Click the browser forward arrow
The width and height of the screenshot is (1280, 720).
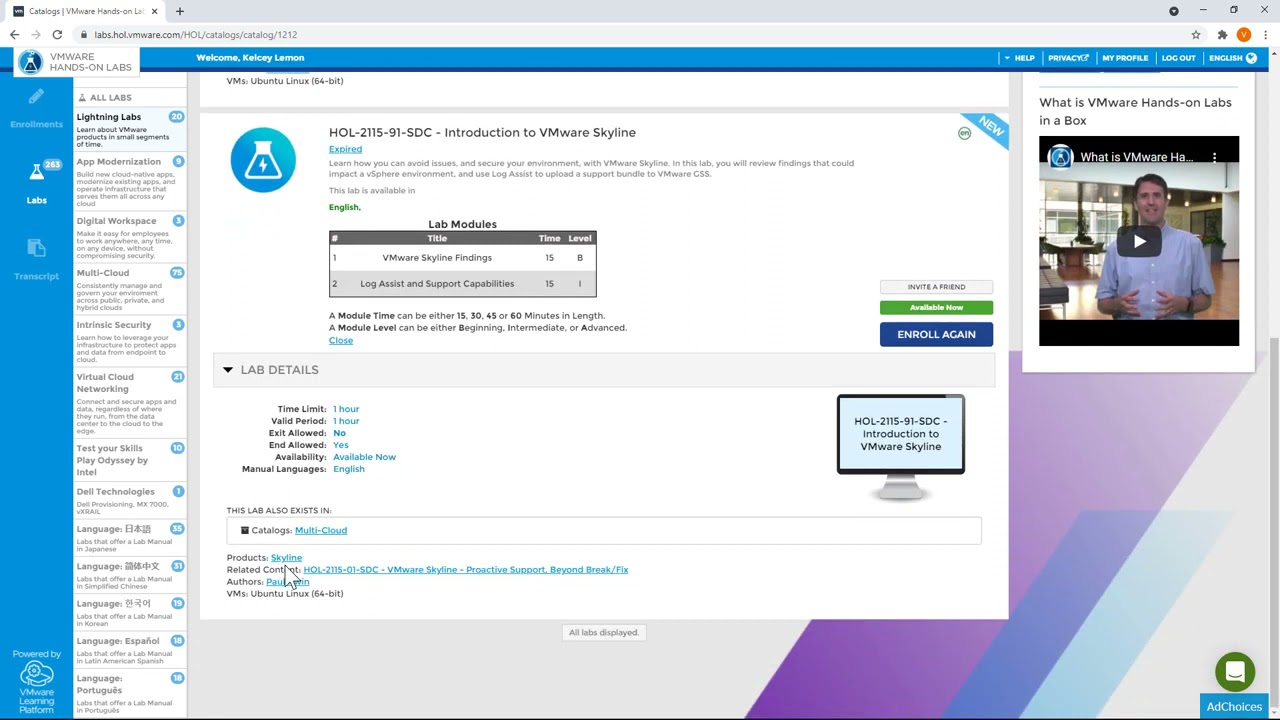(x=36, y=35)
